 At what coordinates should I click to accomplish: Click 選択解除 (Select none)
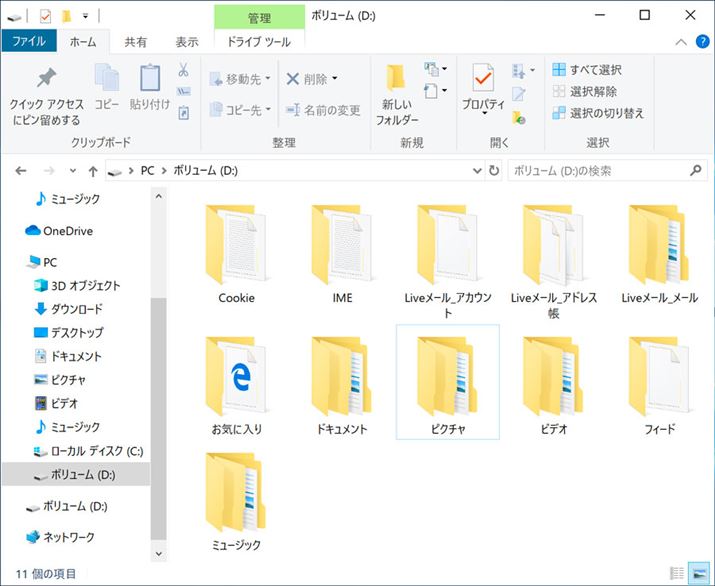coord(584,92)
